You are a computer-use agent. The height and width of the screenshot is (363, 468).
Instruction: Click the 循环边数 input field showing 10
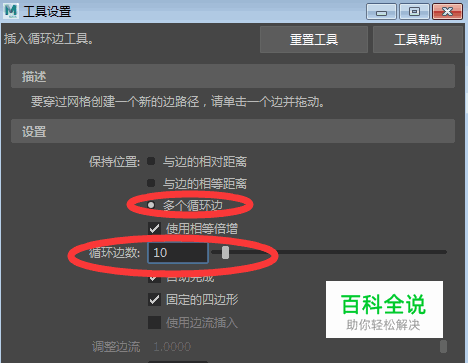point(178,253)
